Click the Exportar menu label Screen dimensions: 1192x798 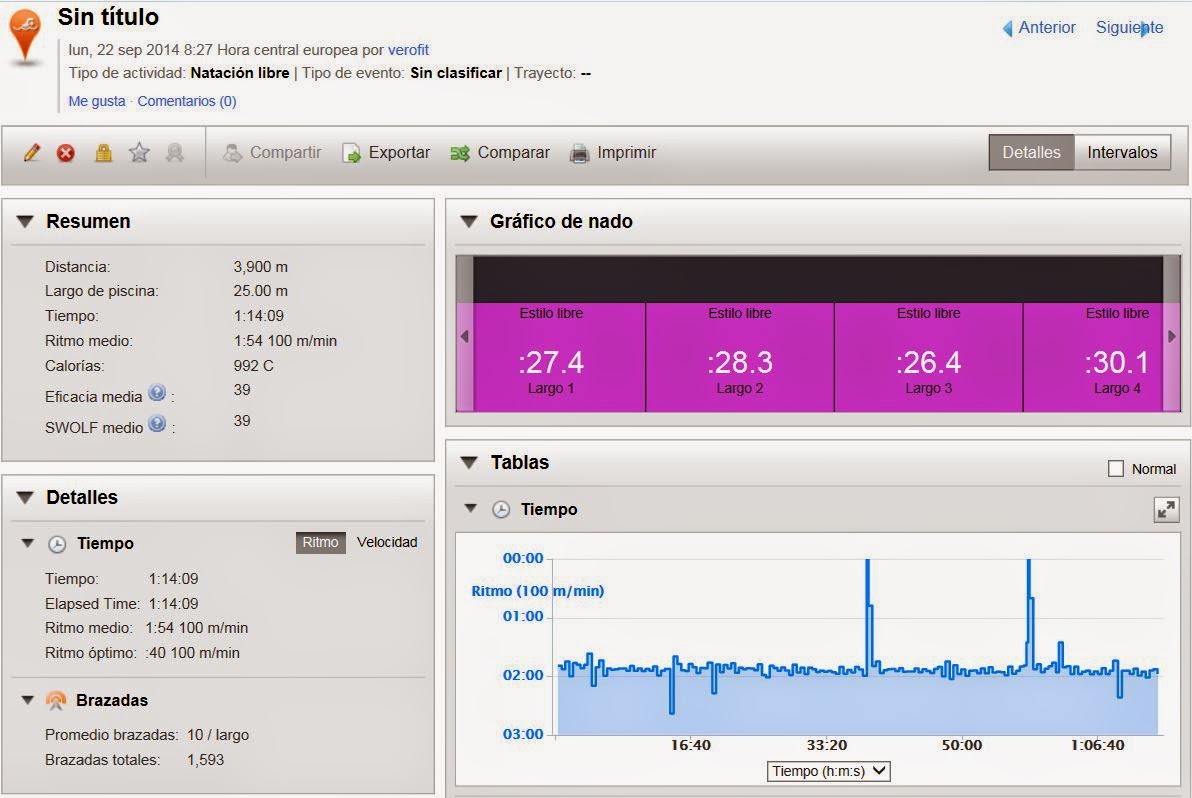pos(399,153)
